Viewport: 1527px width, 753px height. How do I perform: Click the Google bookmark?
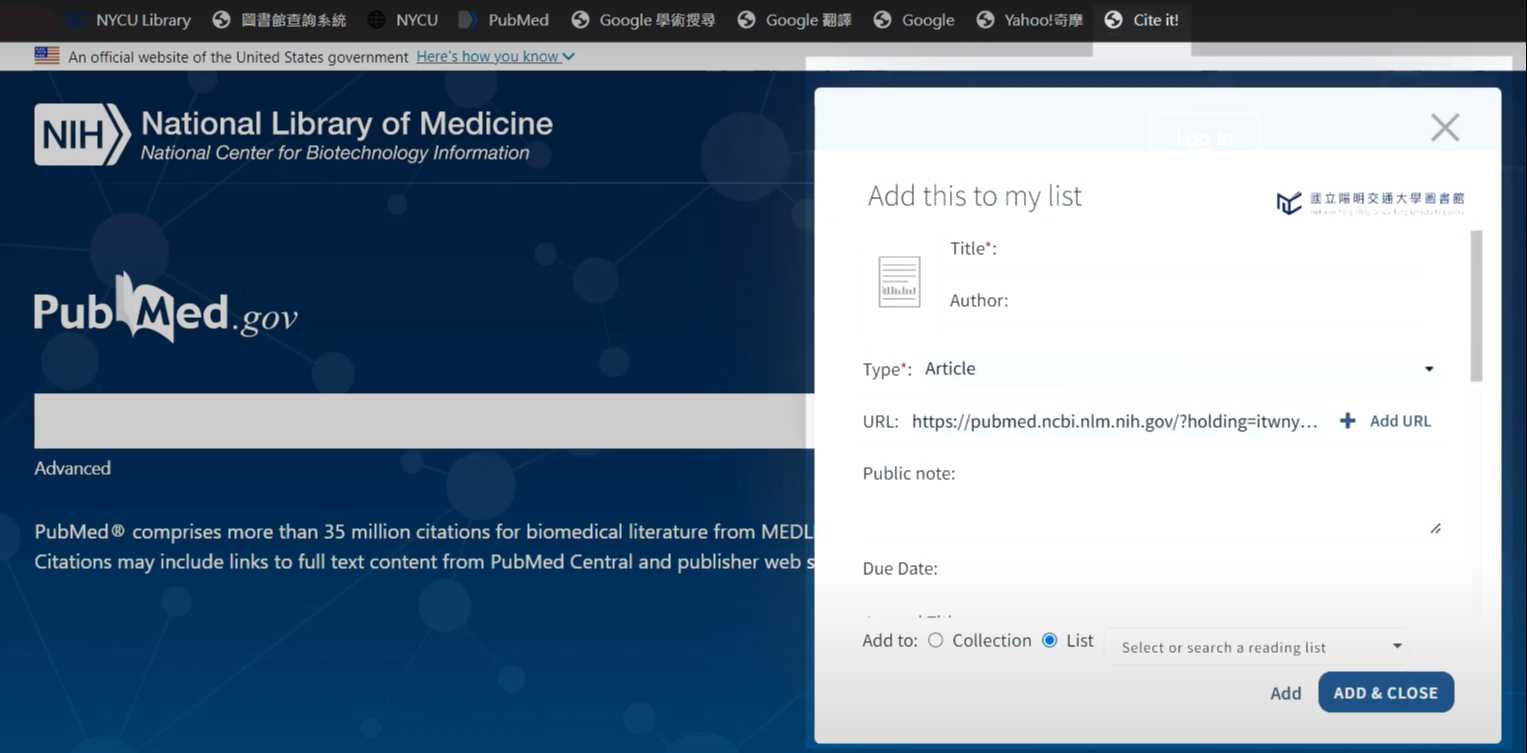pyautogui.click(x=914, y=20)
